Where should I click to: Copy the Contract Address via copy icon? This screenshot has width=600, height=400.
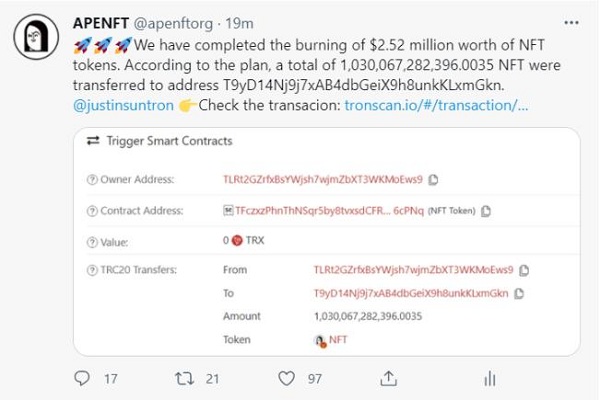pos(486,211)
